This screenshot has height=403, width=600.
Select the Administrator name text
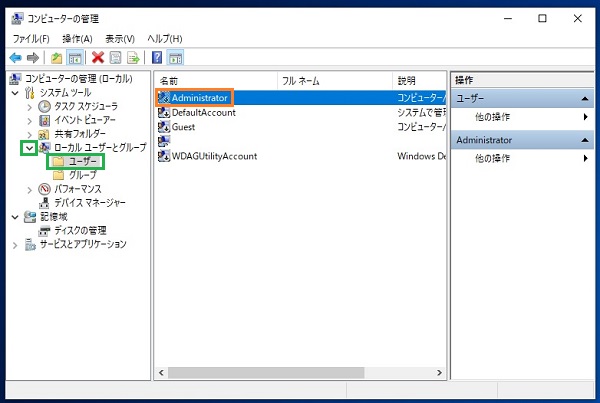pyautogui.click(x=199, y=98)
